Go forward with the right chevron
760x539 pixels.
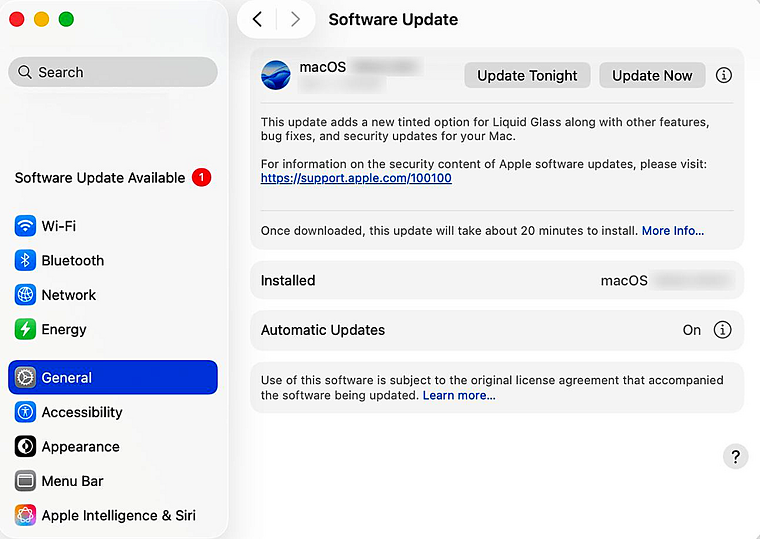coord(295,19)
